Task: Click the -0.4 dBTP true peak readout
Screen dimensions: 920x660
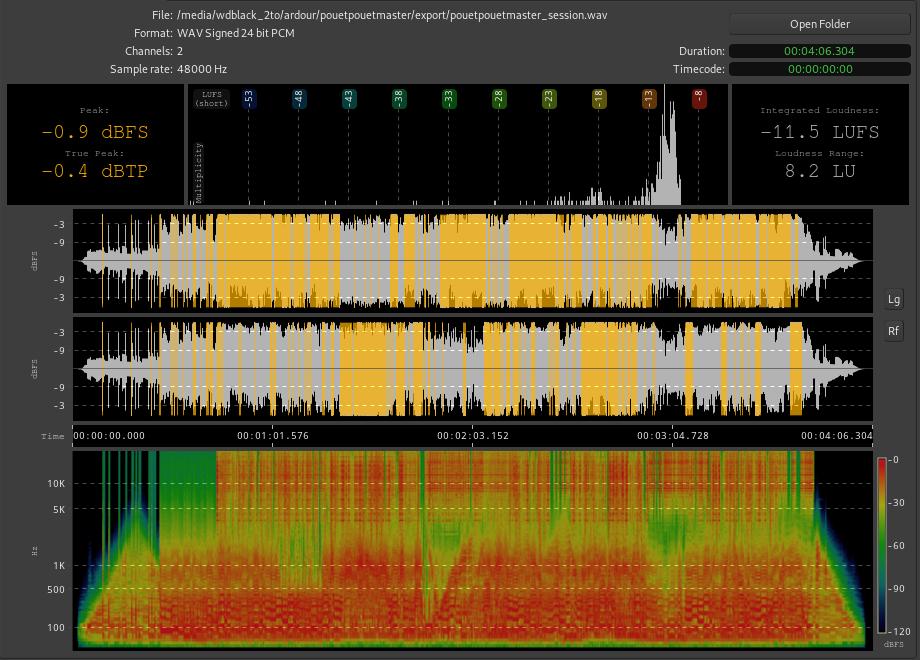Action: (95, 172)
